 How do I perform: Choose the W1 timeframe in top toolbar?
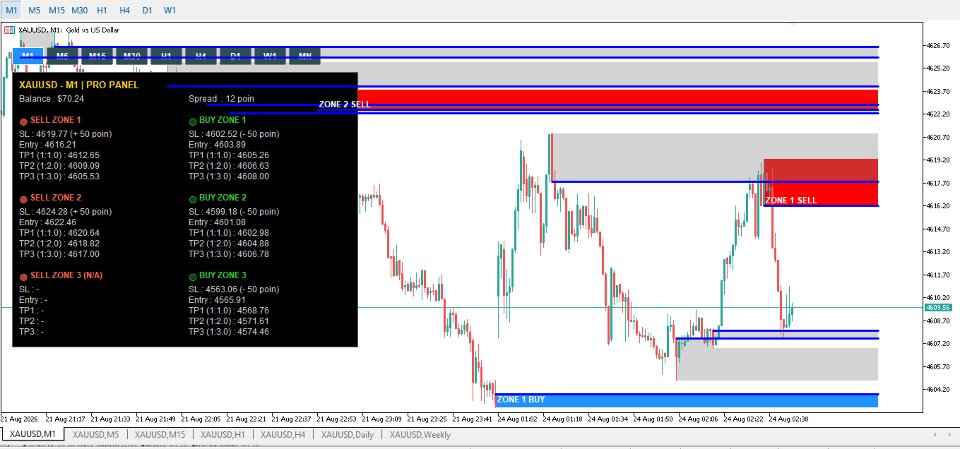[170, 10]
